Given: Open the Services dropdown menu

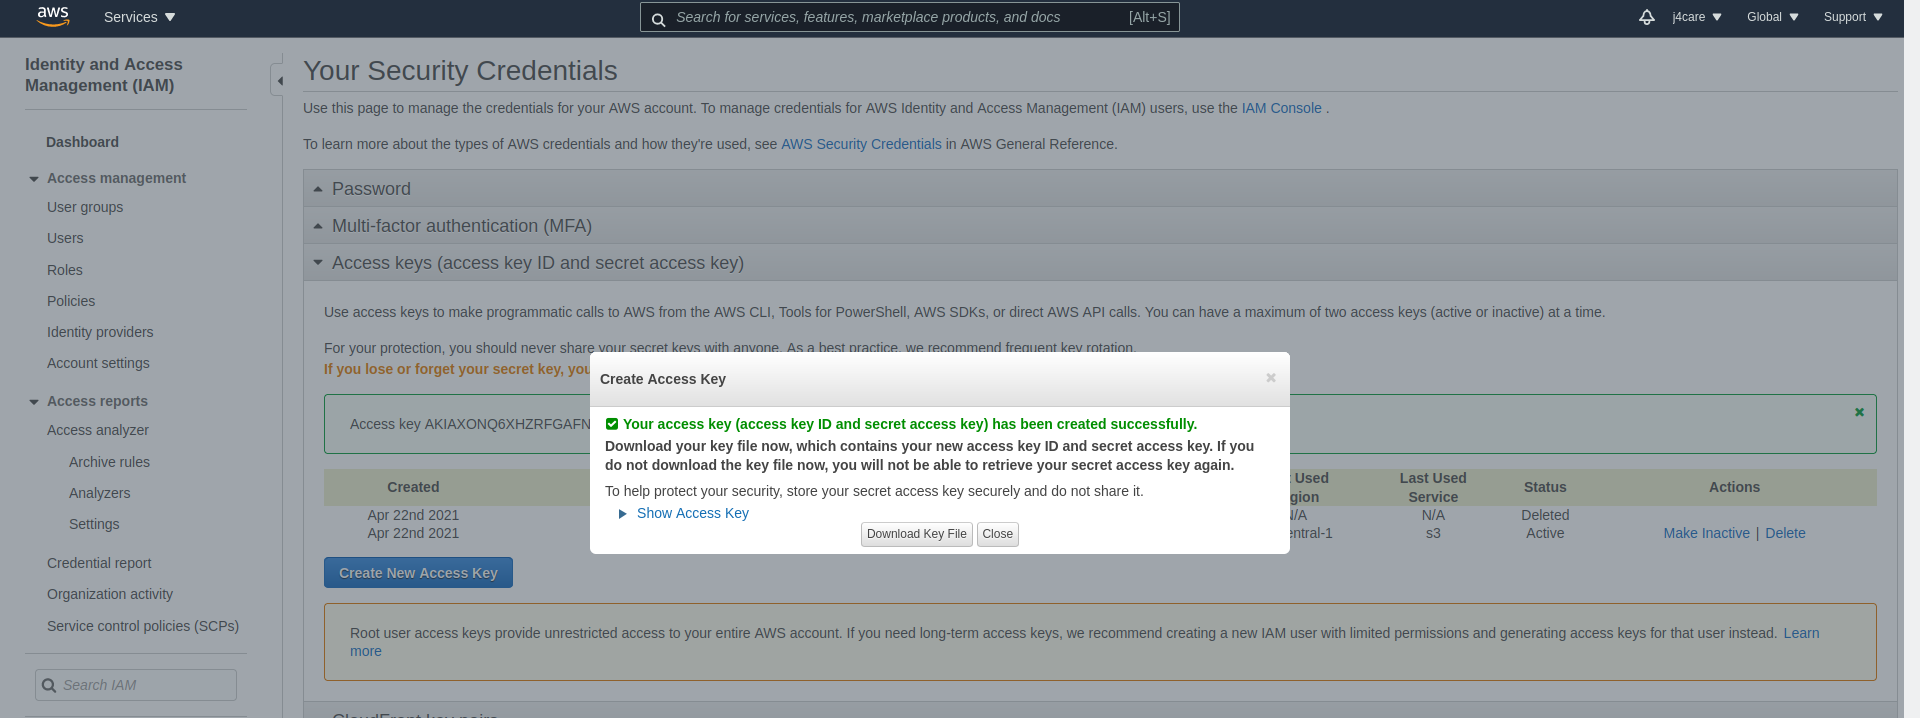Looking at the screenshot, I should coord(139,17).
